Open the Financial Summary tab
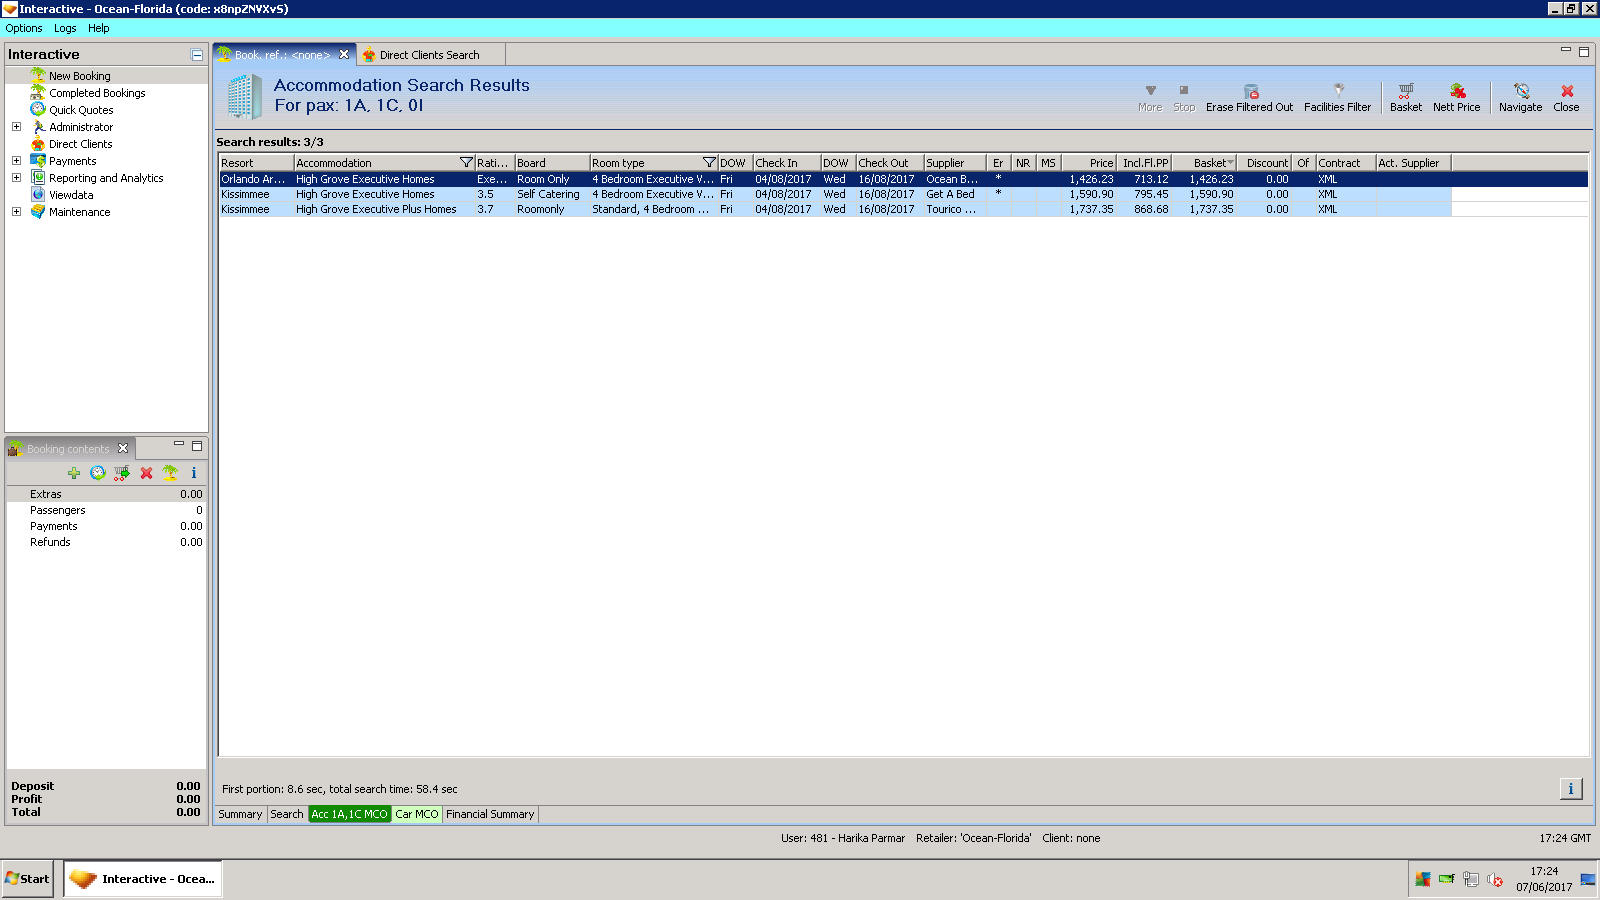This screenshot has height=900, width=1600. [490, 815]
